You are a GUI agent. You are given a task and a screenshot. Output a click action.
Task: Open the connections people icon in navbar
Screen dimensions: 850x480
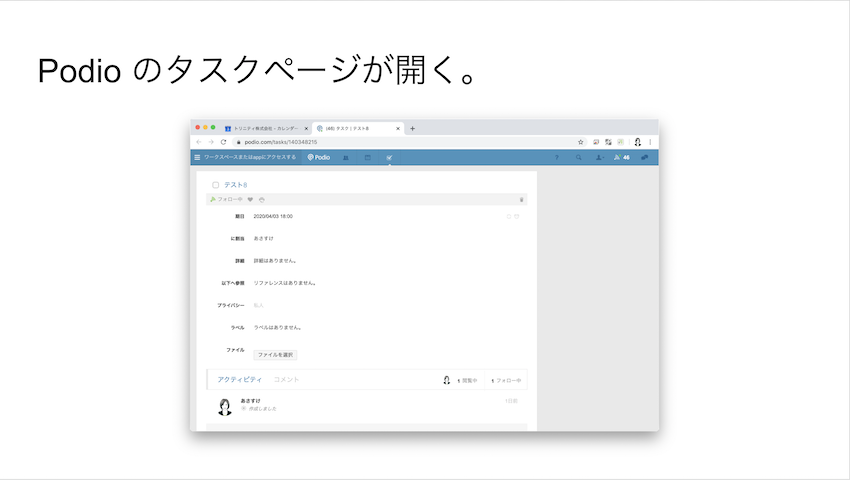coord(346,157)
